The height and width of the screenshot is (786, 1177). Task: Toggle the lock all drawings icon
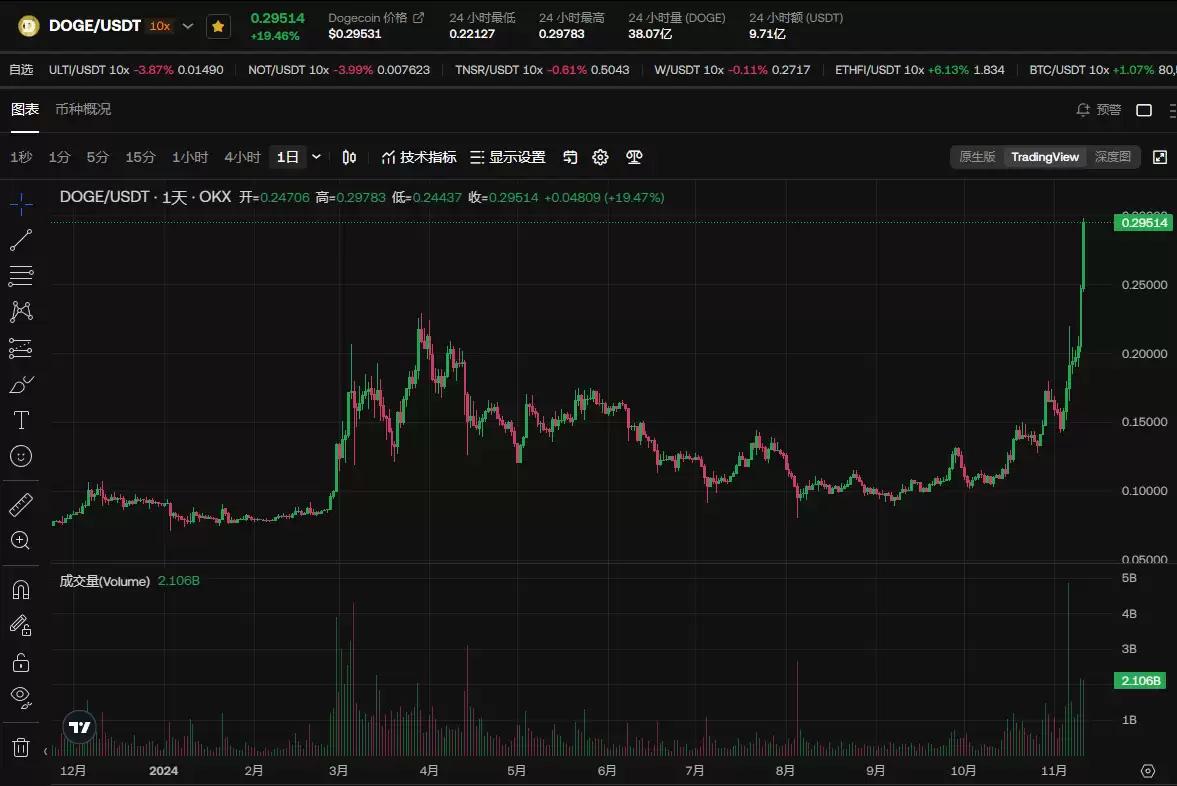[21, 662]
